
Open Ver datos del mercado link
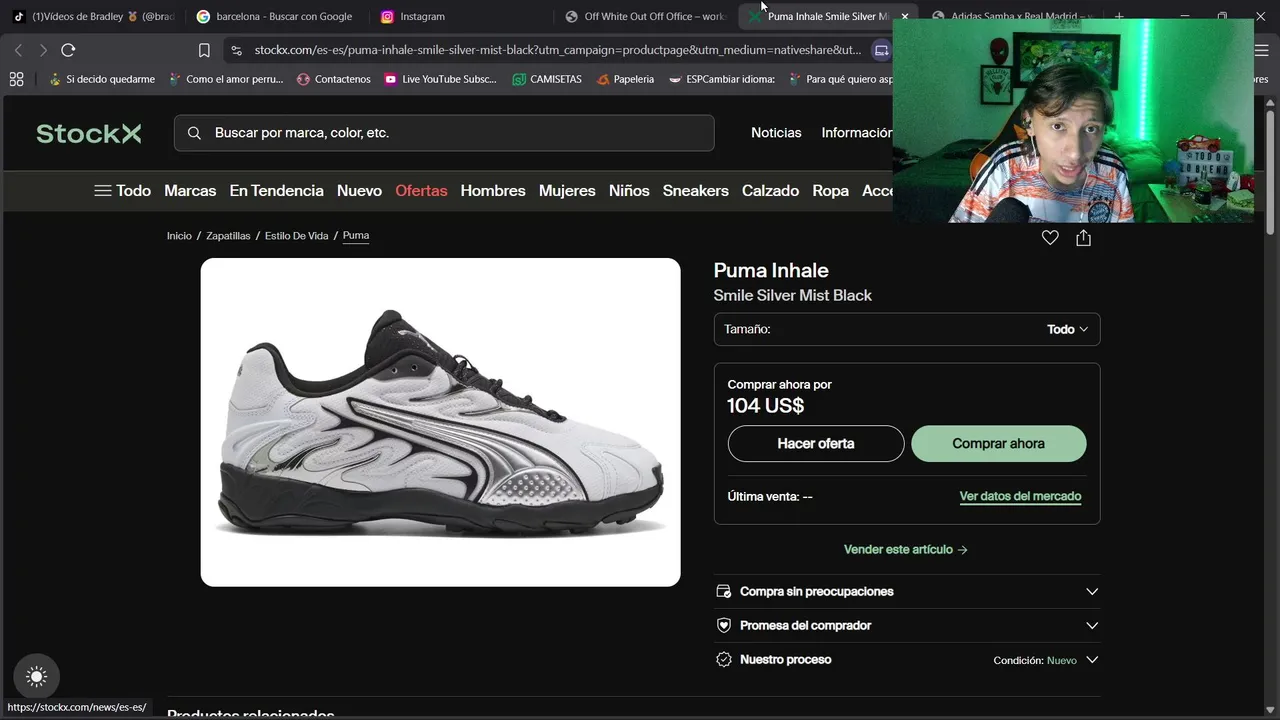point(1020,496)
